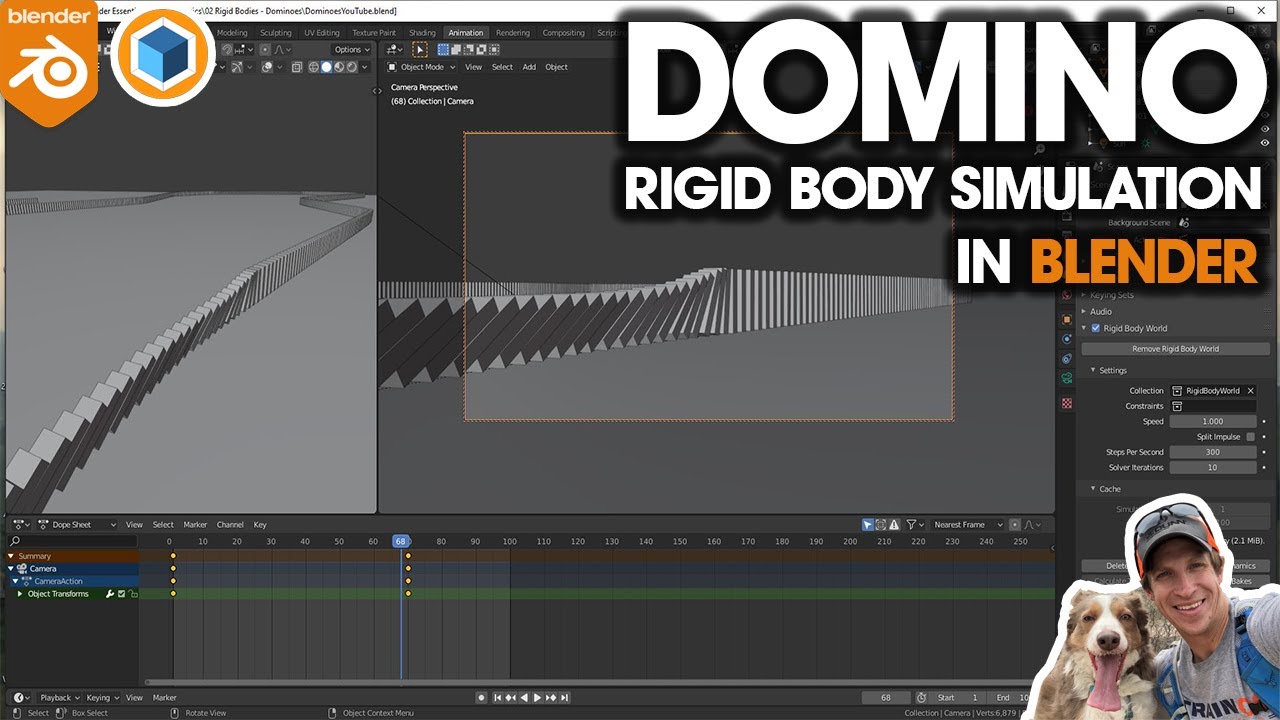Open the shading options dropdown arrow
Screen dimensions: 1280x720
365,67
